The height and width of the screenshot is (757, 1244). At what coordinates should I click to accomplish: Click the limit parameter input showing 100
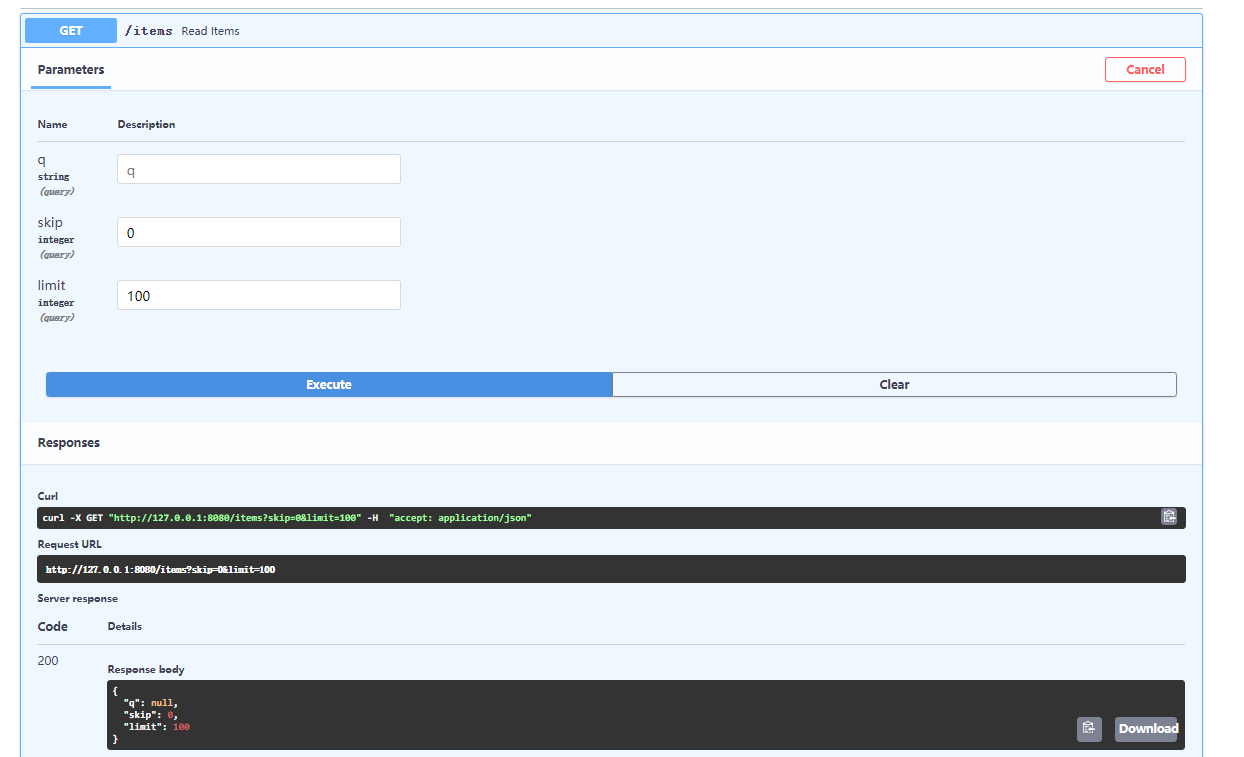coord(258,294)
